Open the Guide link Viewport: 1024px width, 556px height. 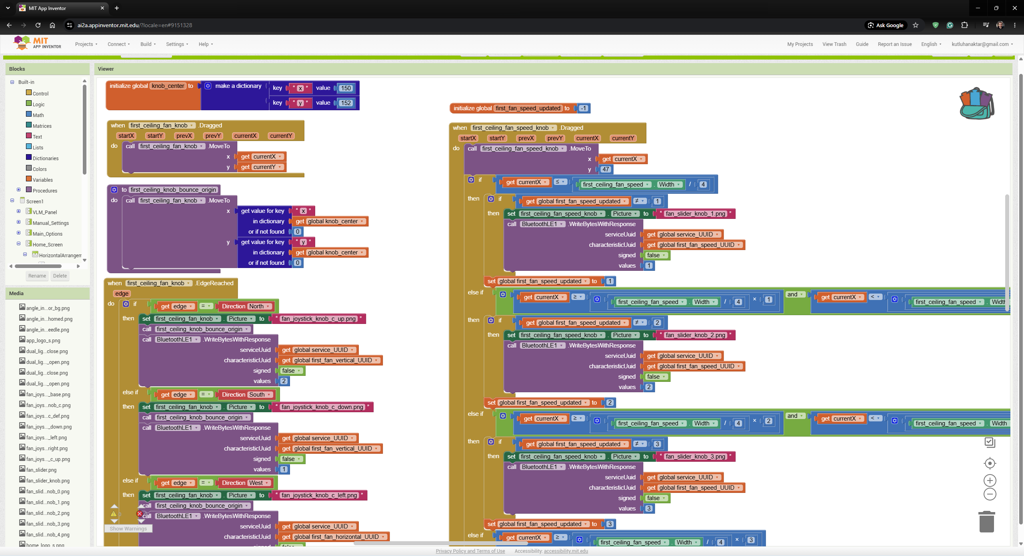click(x=862, y=44)
